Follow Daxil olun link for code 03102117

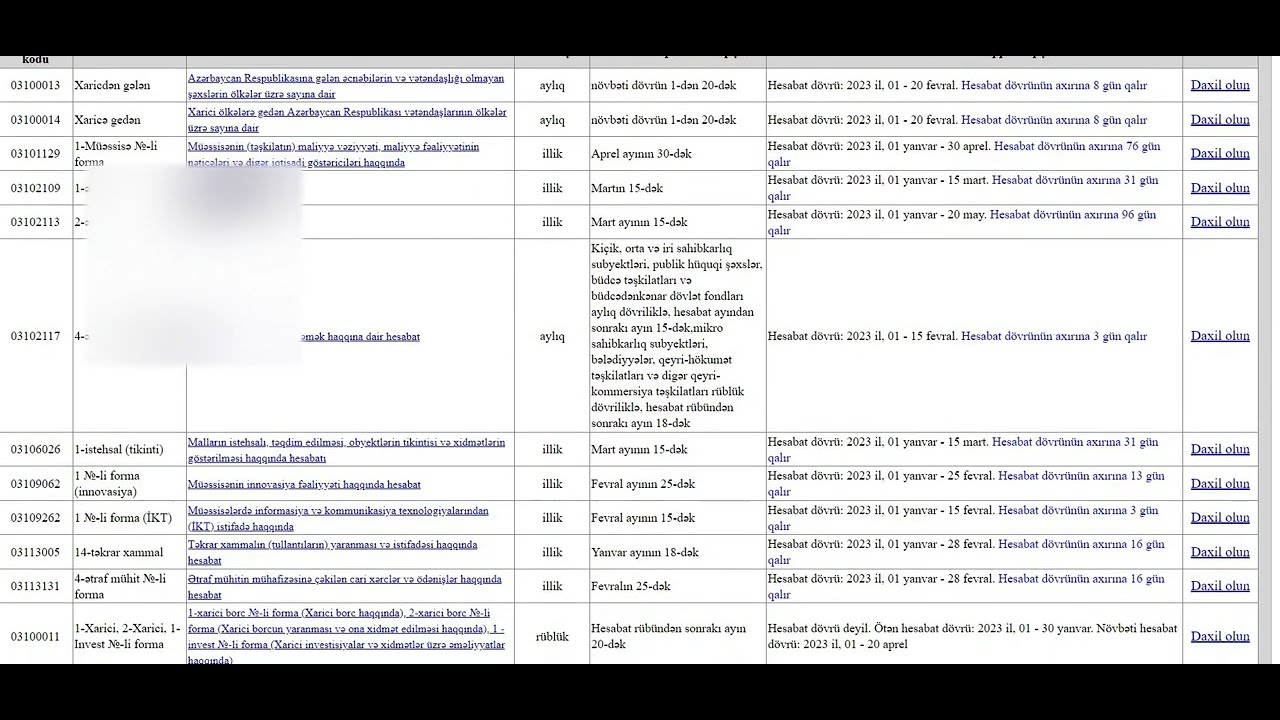(1220, 336)
